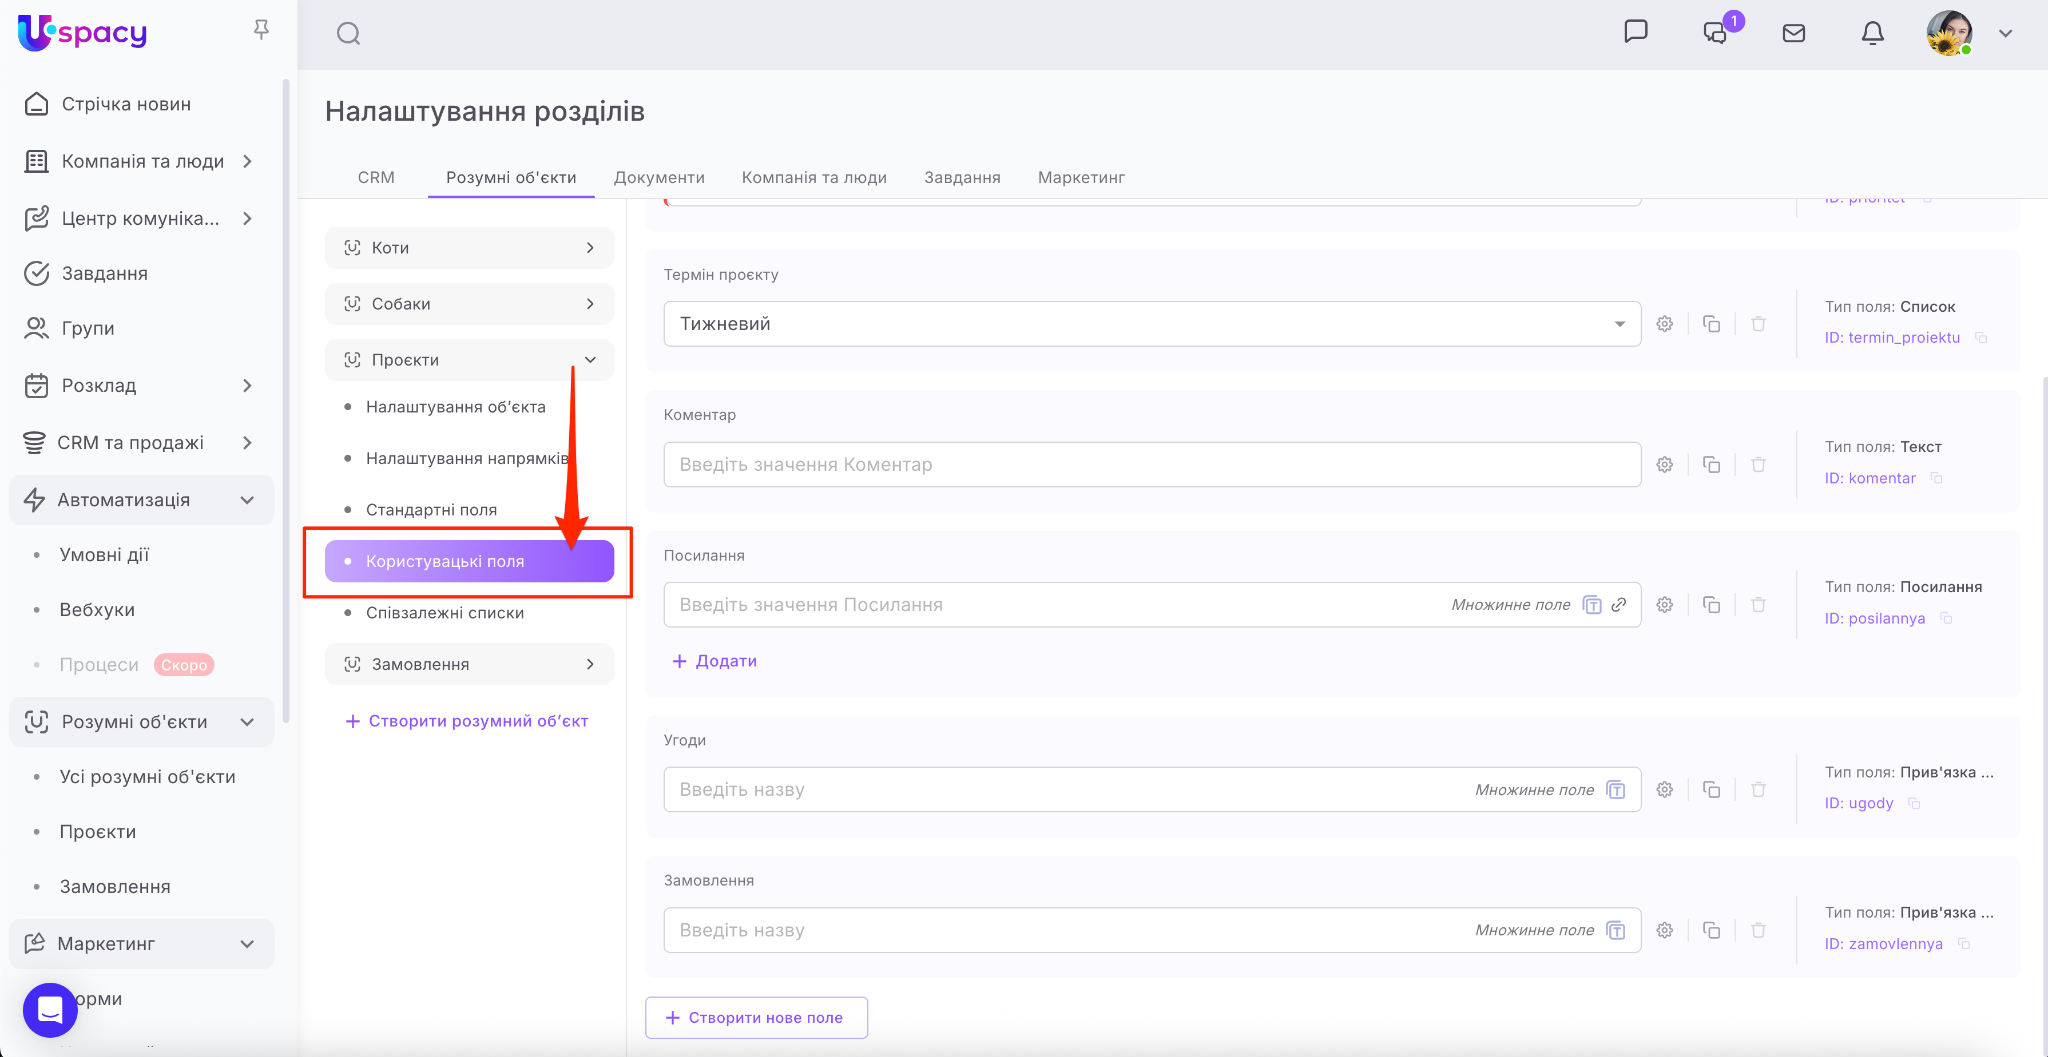Screen dimensions: 2048x1057
Task: Click the search magnifier icon
Action: pos(348,34)
